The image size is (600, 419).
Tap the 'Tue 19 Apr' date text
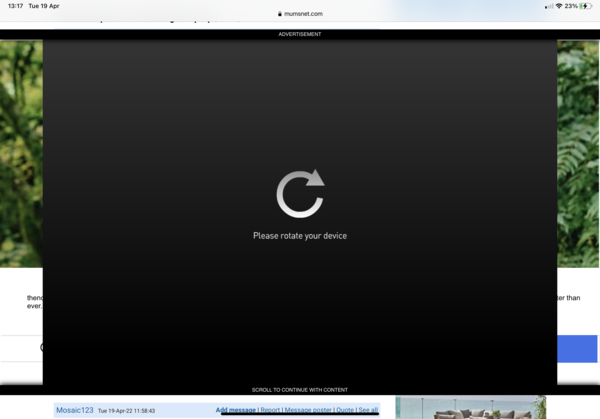pyautogui.click(x=44, y=6)
